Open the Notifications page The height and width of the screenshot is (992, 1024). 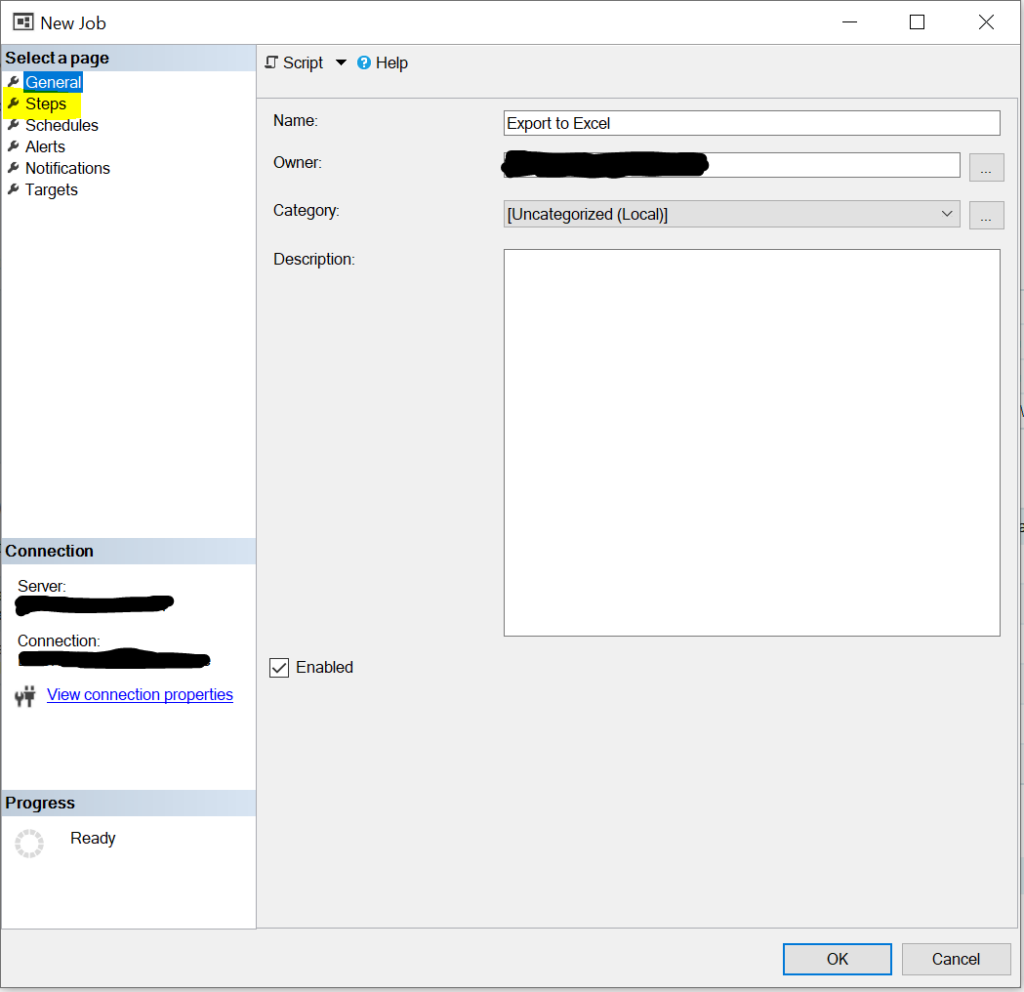click(67, 168)
